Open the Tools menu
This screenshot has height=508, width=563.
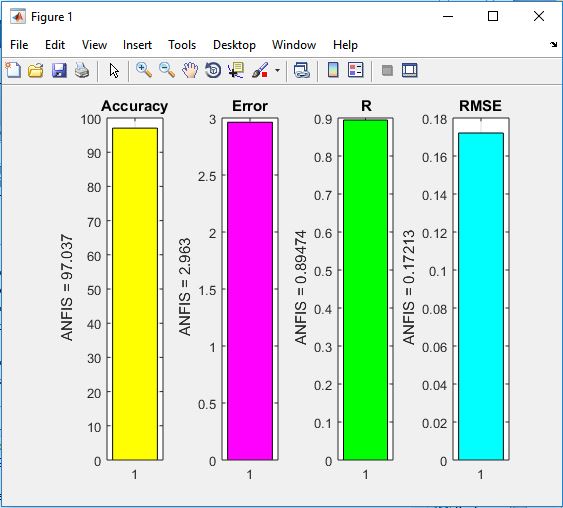(x=182, y=45)
